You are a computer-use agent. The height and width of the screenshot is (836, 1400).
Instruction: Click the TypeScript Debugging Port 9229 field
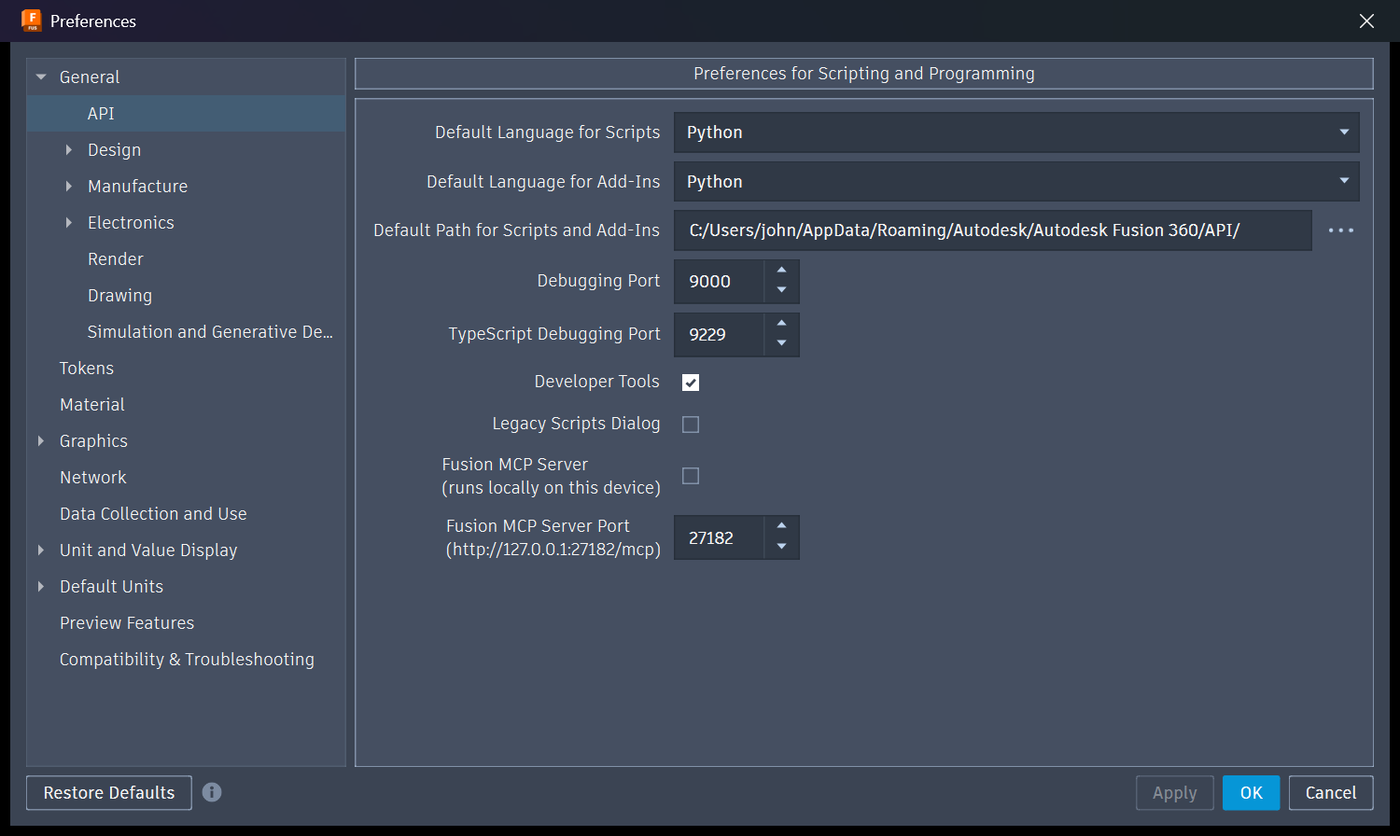click(719, 334)
